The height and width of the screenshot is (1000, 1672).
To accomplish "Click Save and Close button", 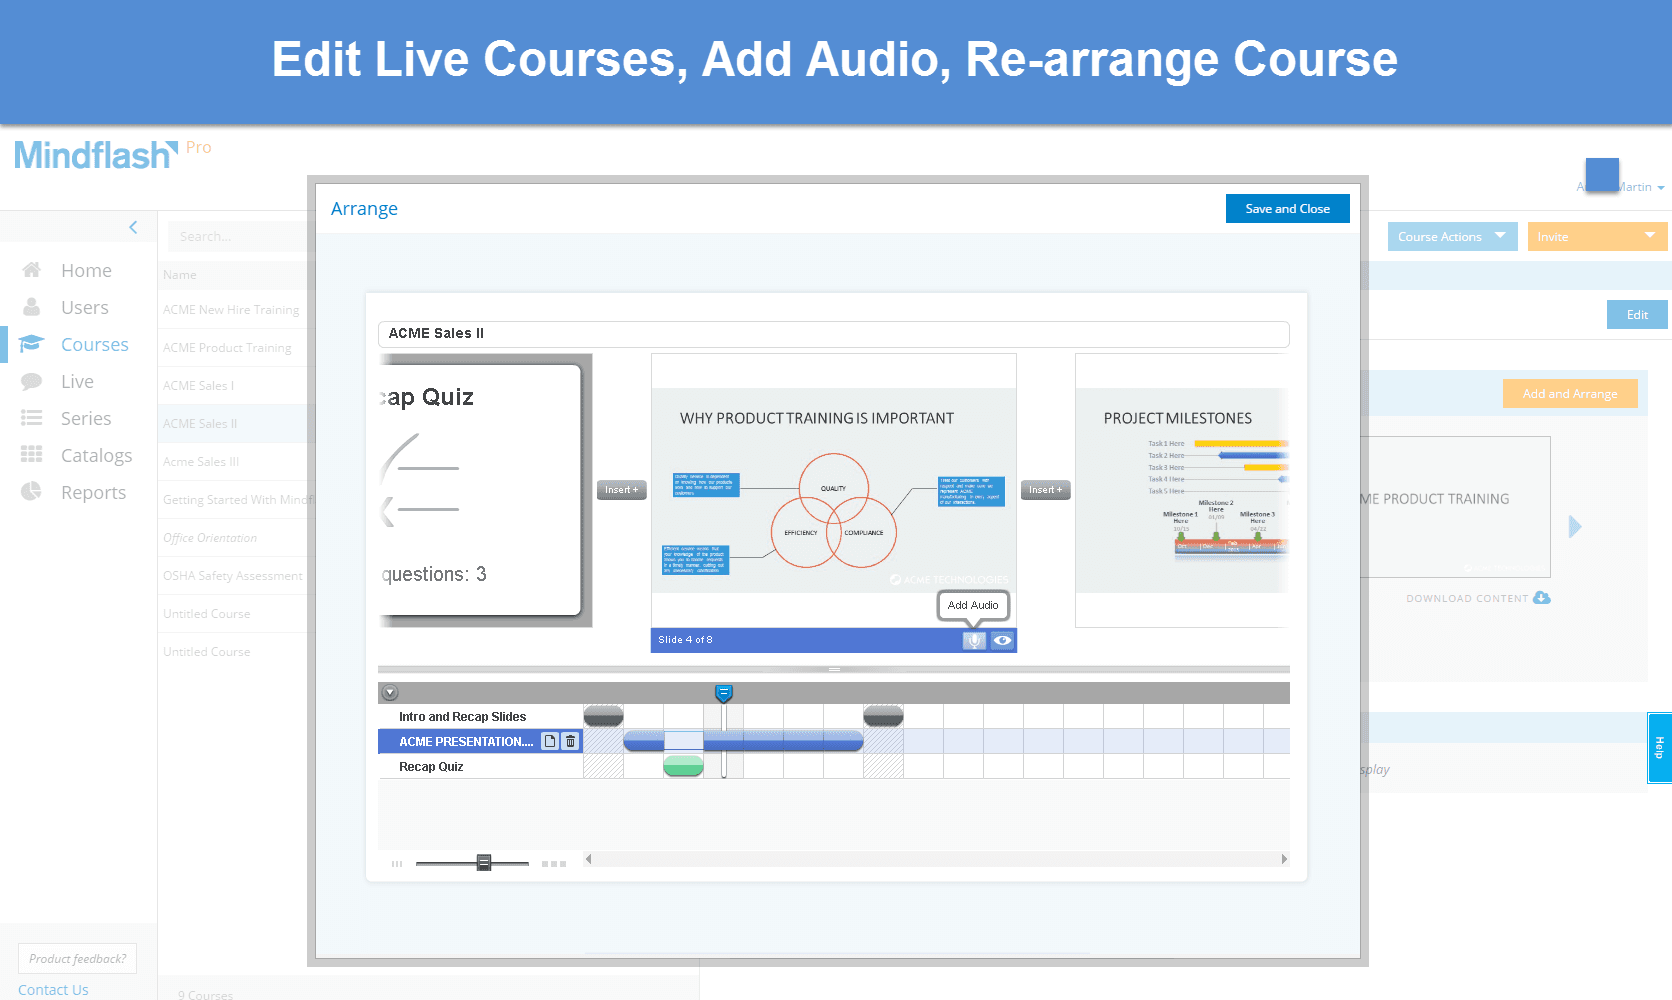I will pyautogui.click(x=1287, y=209).
